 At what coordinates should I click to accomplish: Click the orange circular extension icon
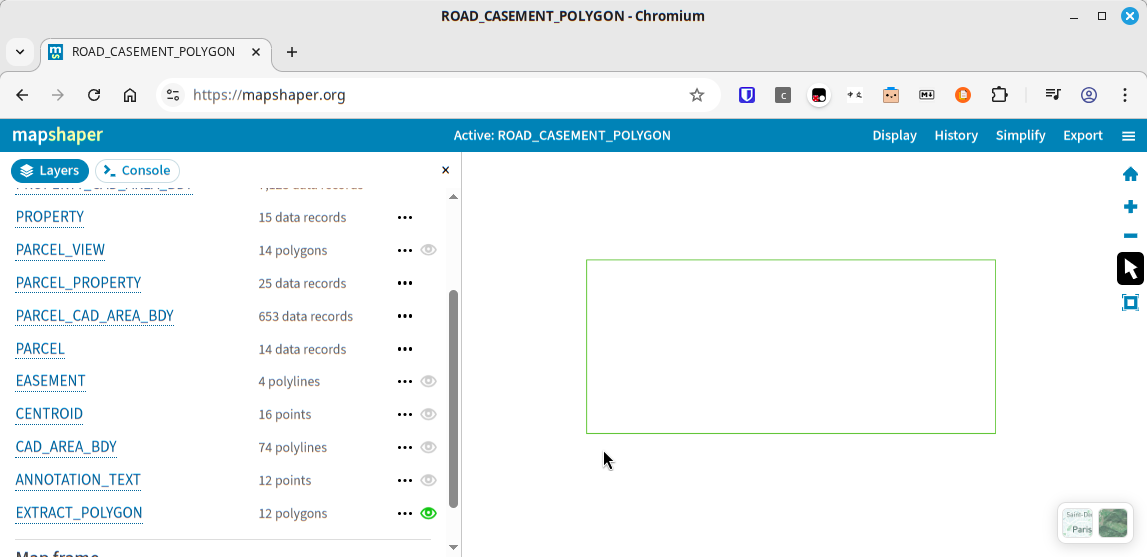[x=963, y=95]
